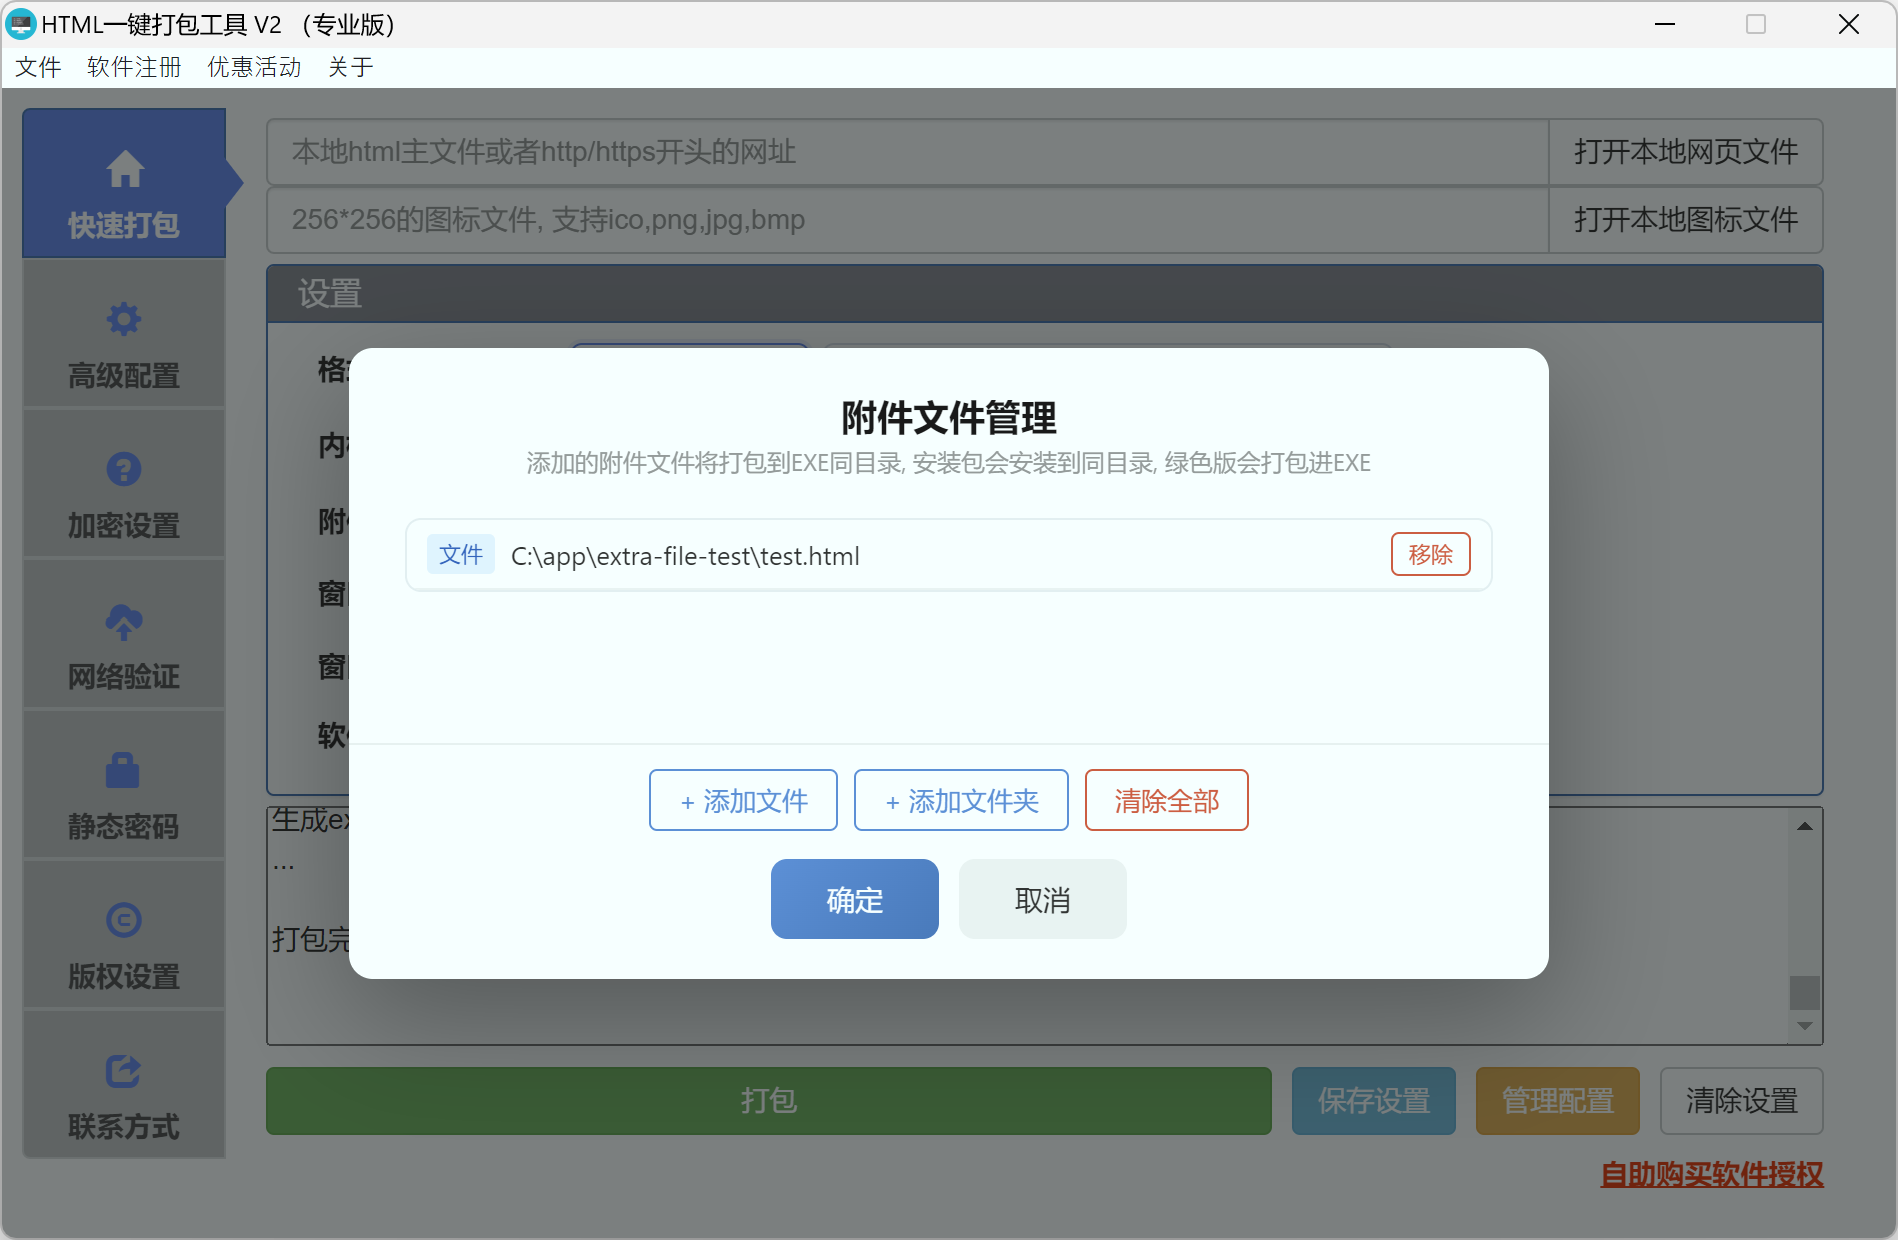Open the 优惠活动 menu
Viewport: 1898px width, 1240px height.
click(254, 66)
